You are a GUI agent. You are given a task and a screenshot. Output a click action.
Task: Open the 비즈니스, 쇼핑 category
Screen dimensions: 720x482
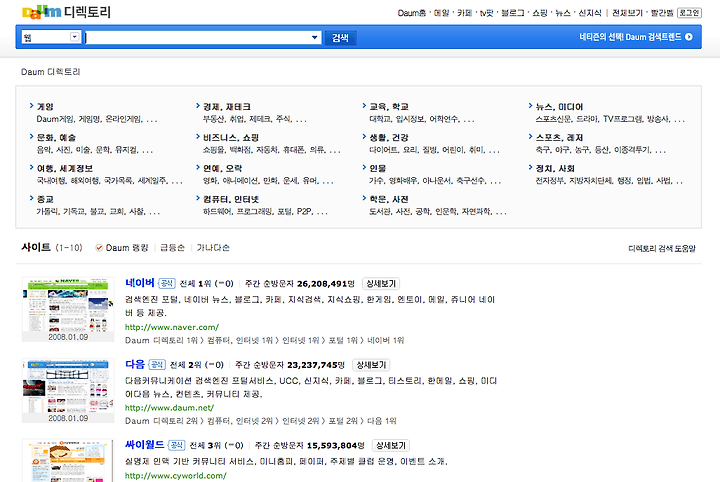pos(231,137)
